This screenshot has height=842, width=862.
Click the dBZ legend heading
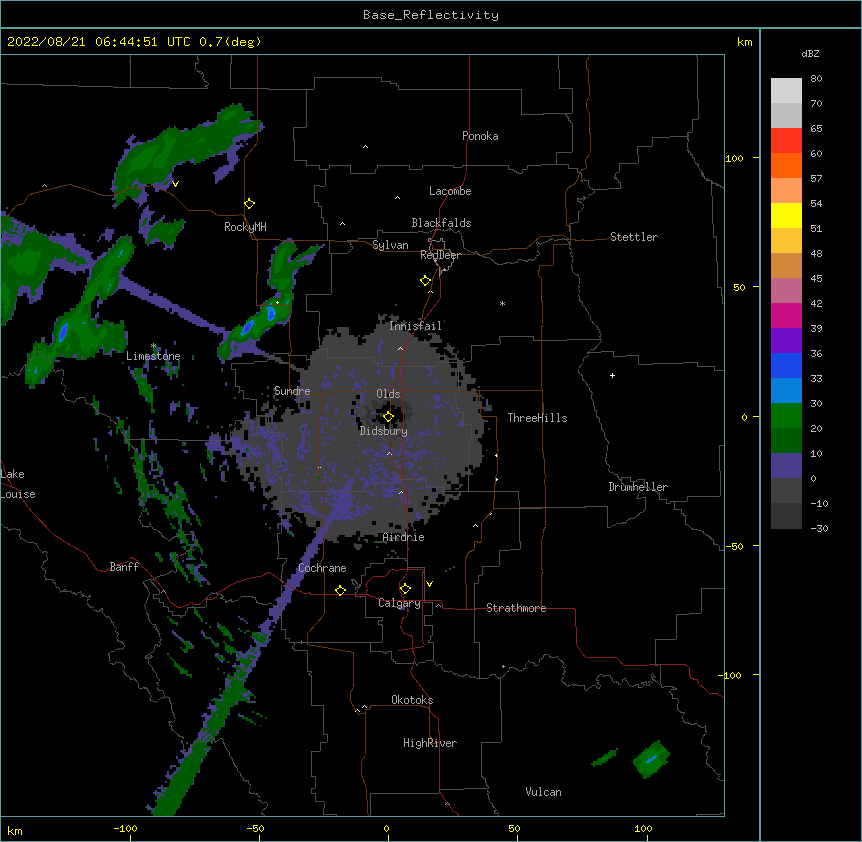[810, 53]
